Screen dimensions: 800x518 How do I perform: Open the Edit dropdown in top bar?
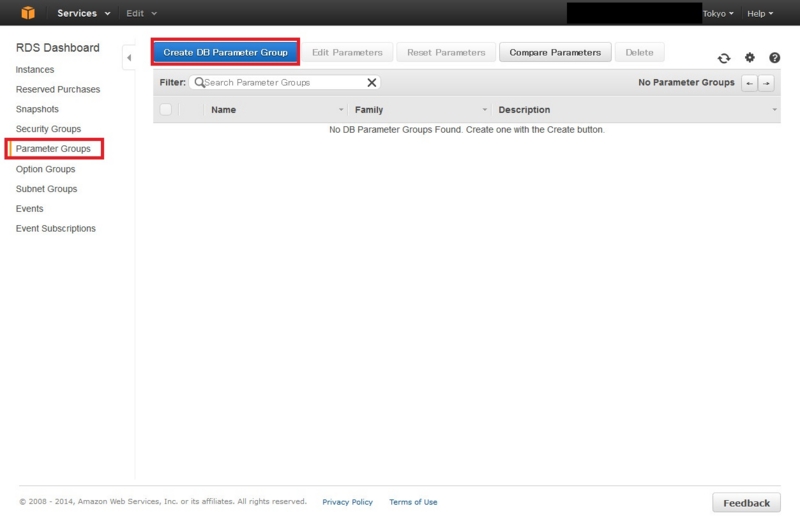(x=141, y=13)
